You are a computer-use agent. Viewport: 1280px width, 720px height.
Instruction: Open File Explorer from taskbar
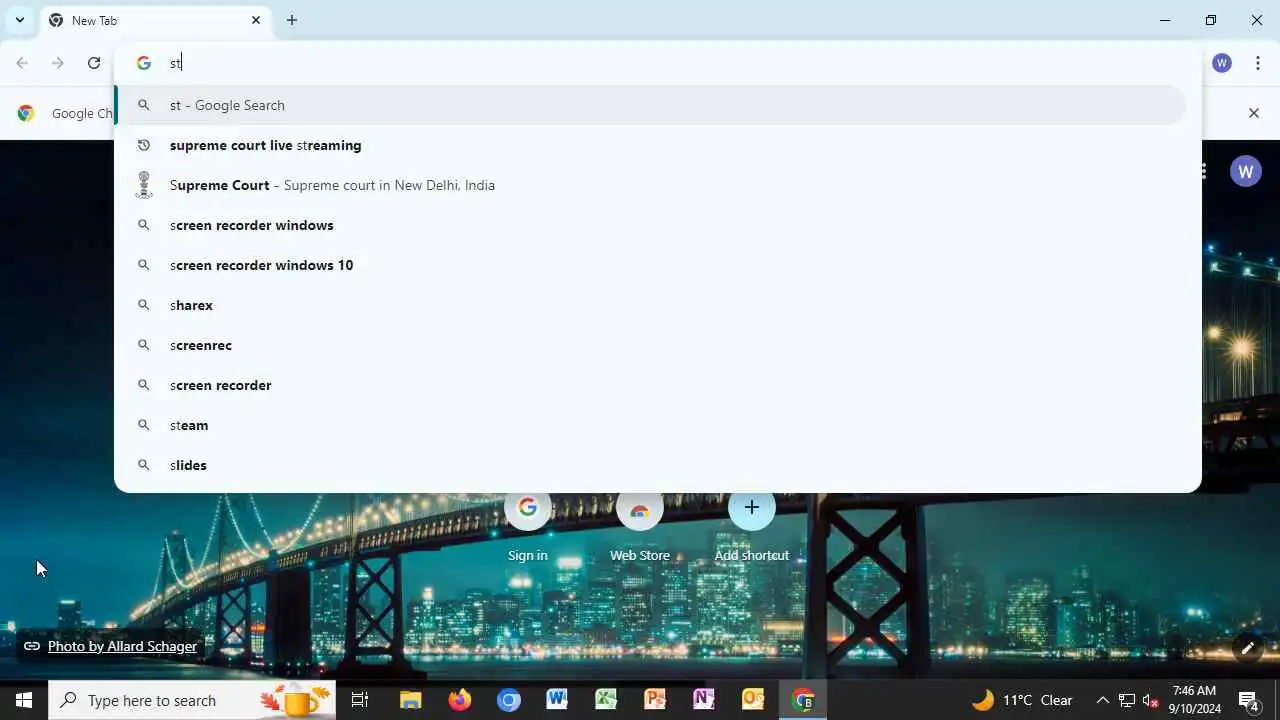pos(410,700)
